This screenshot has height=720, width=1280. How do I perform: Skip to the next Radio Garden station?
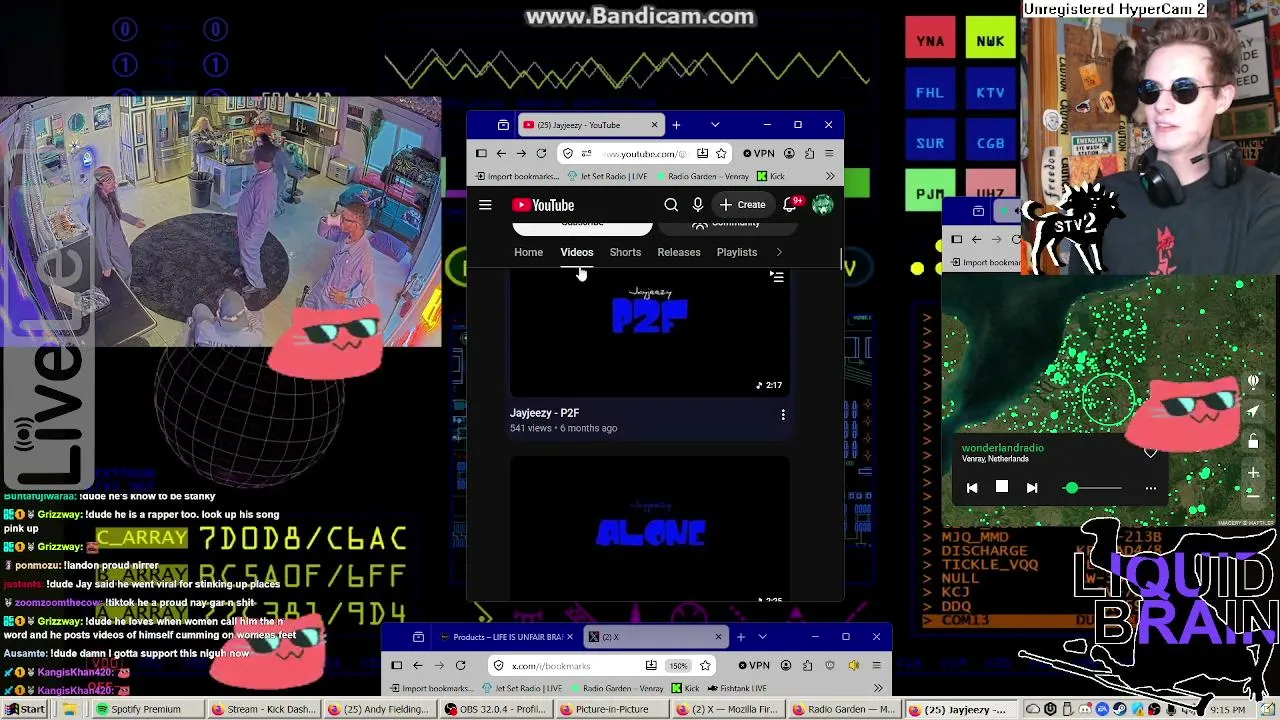1032,488
